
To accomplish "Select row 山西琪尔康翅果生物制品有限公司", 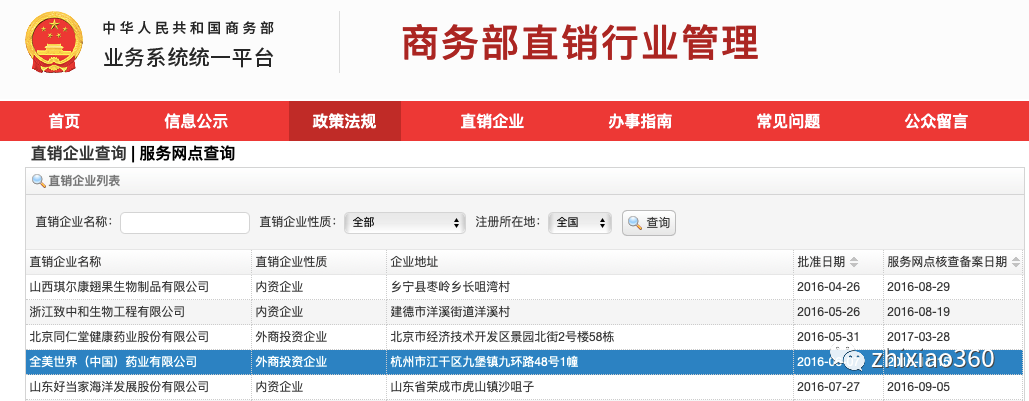I will (x=524, y=287).
